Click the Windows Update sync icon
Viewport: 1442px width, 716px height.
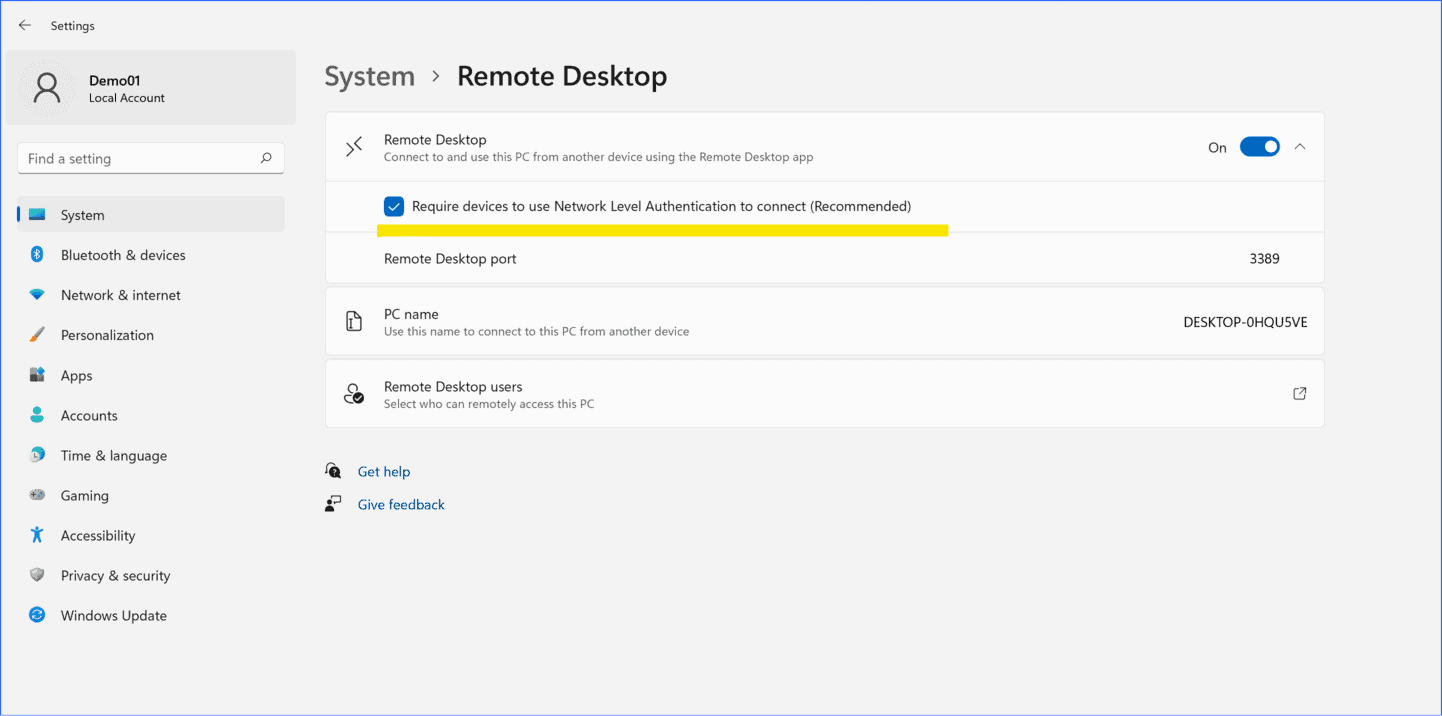(37, 615)
